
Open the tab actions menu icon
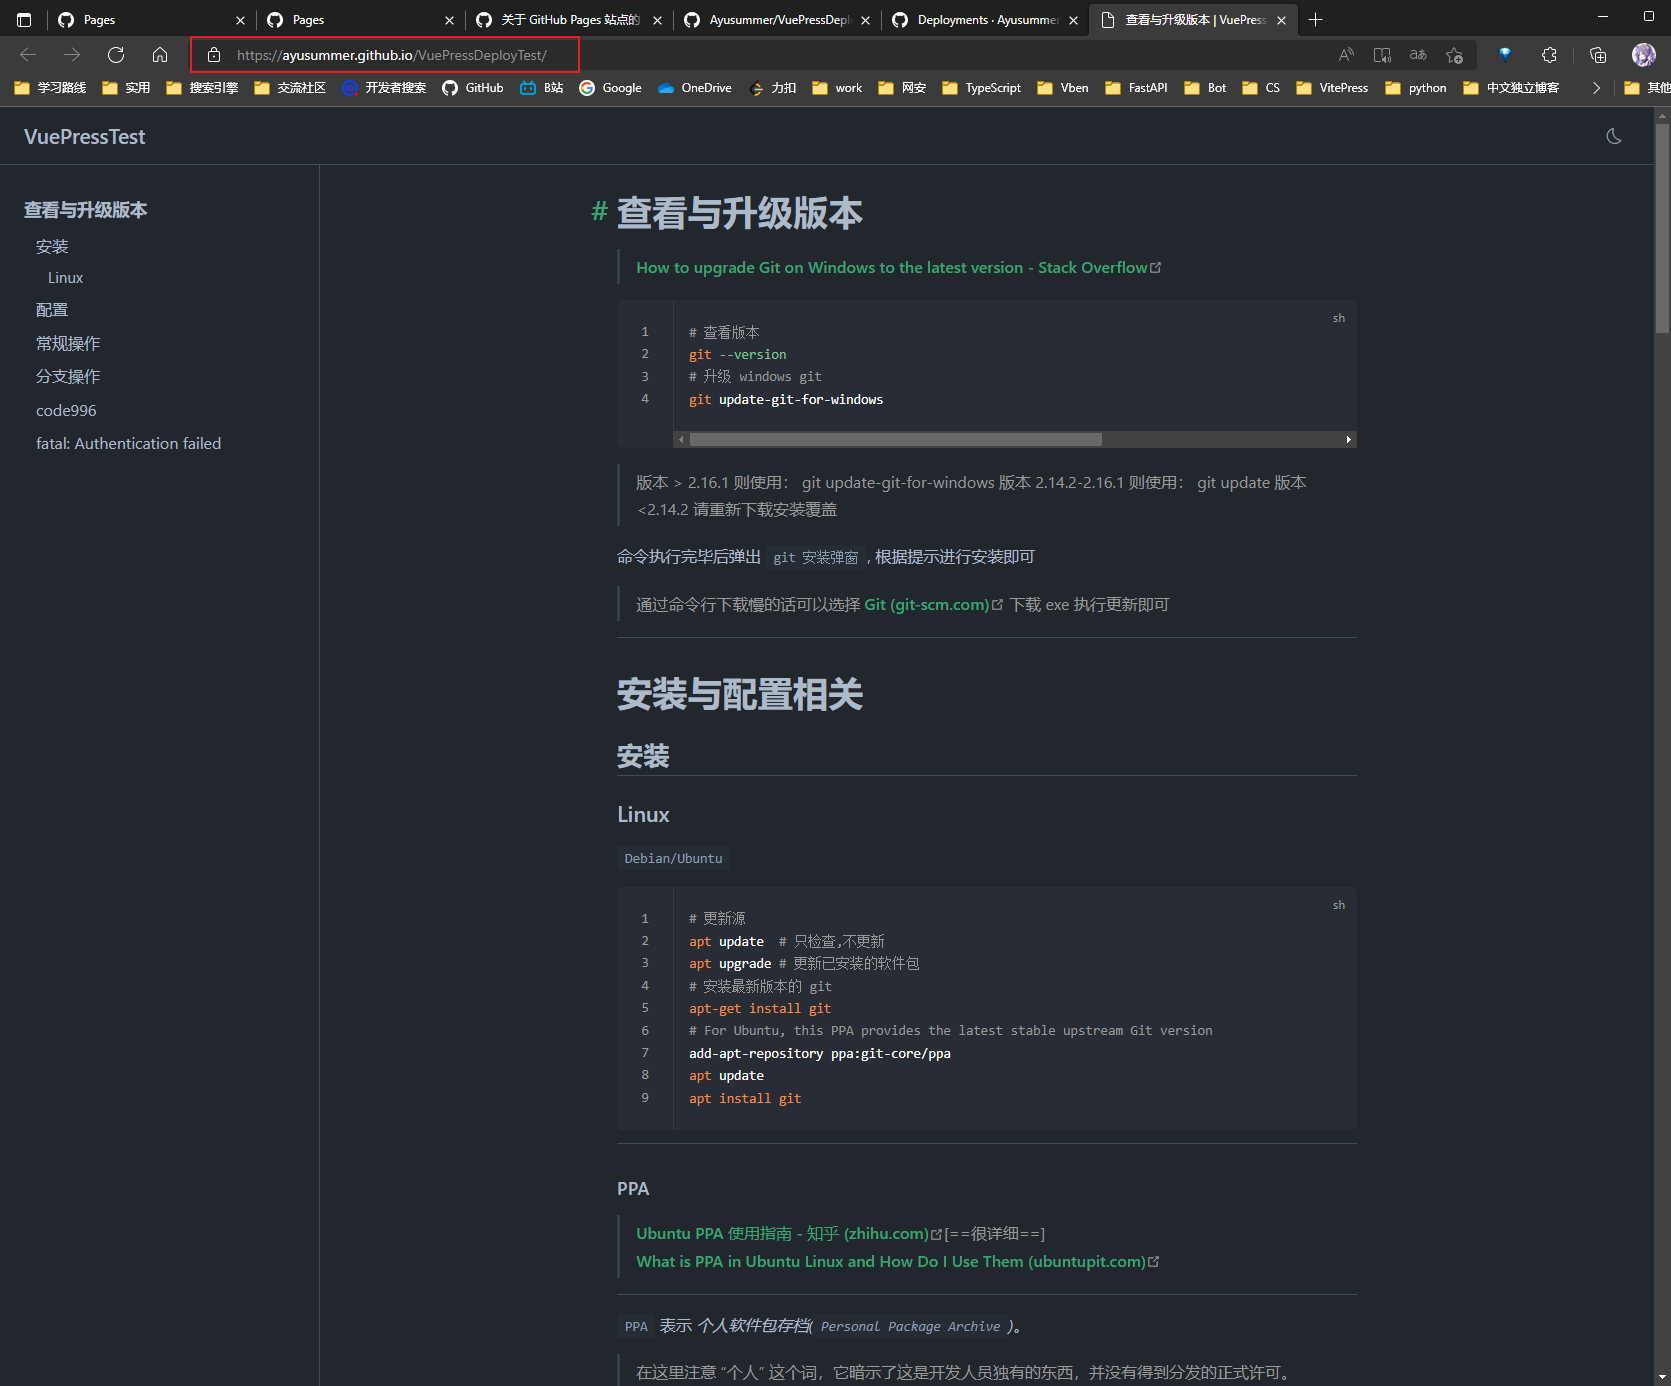tap(24, 20)
